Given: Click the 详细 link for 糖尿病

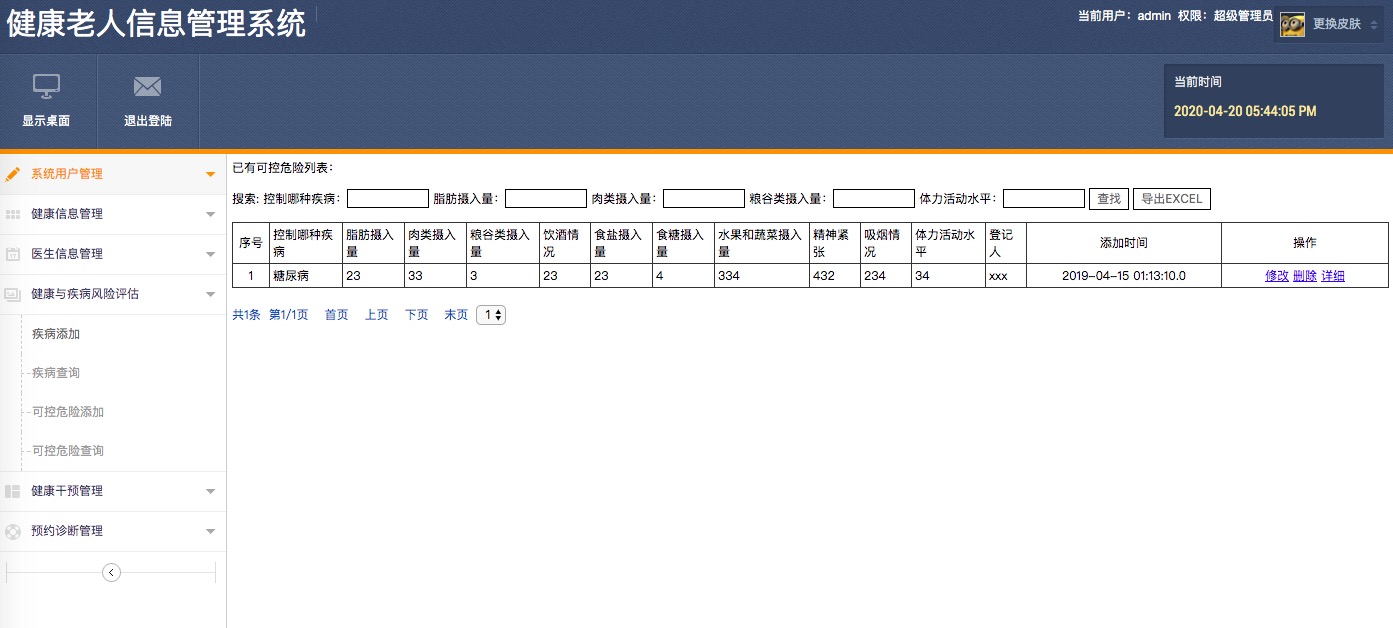Looking at the screenshot, I should pyautogui.click(x=1333, y=276).
